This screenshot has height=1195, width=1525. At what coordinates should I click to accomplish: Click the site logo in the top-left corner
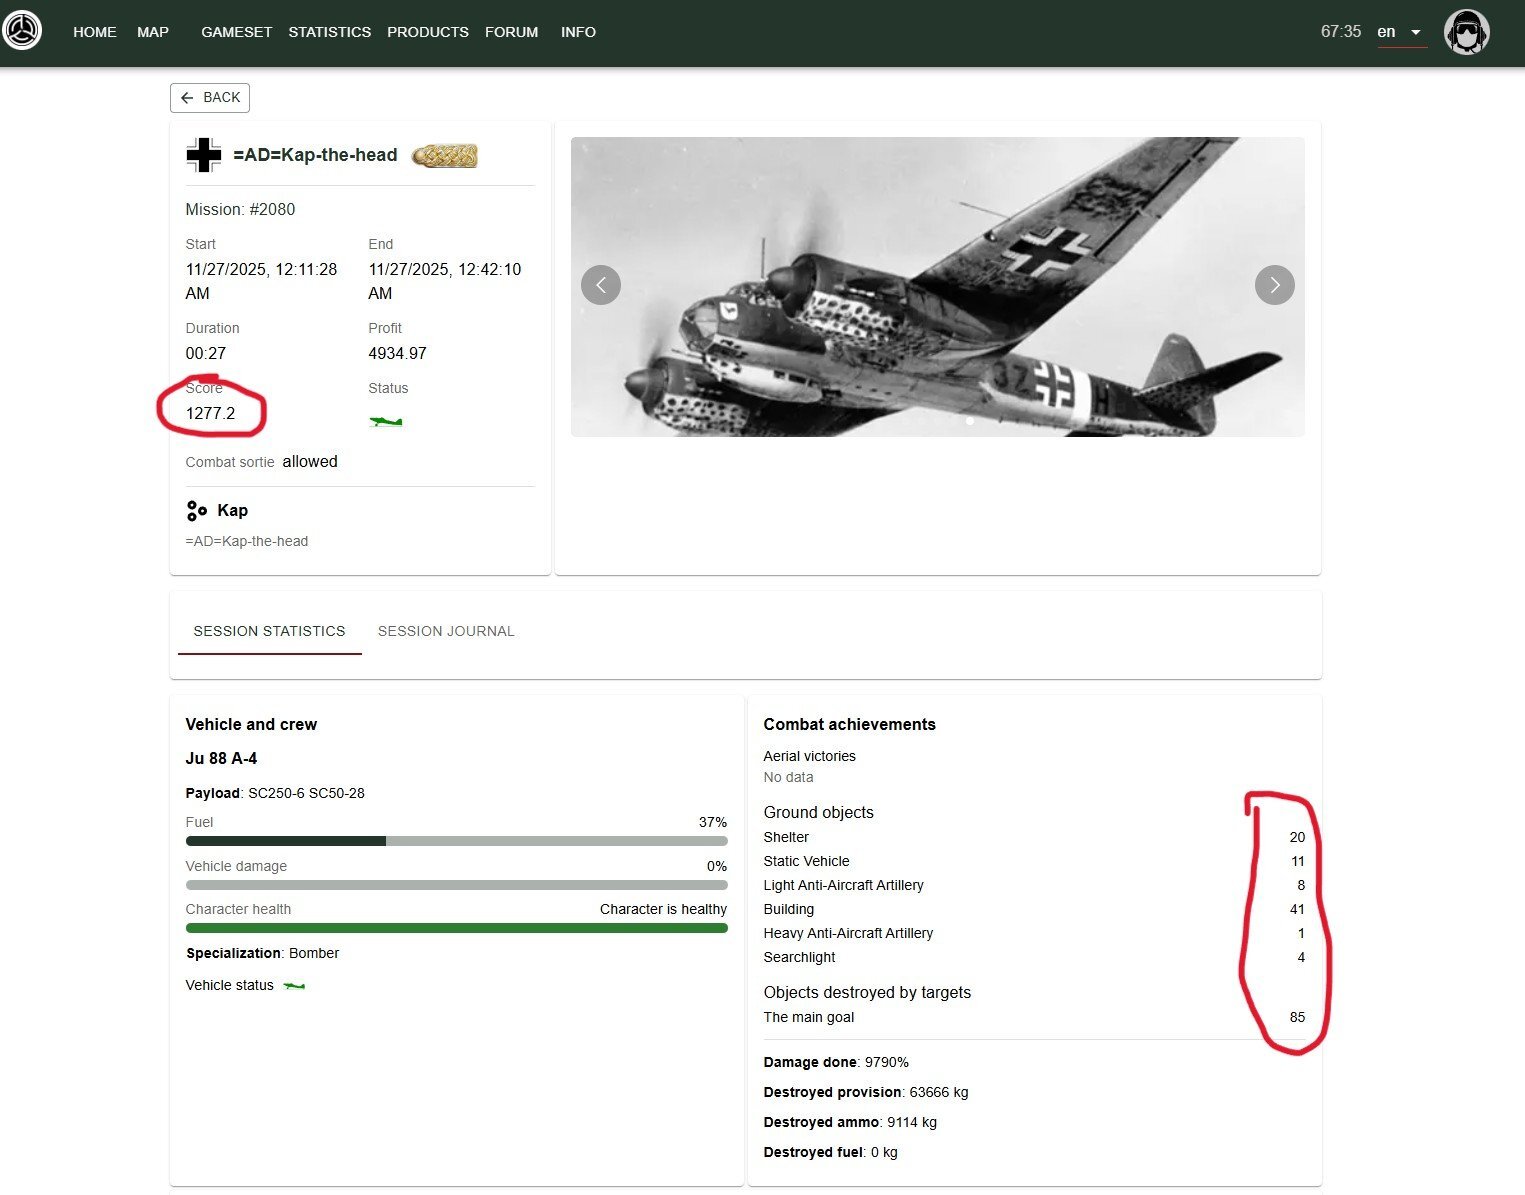coord(22,30)
